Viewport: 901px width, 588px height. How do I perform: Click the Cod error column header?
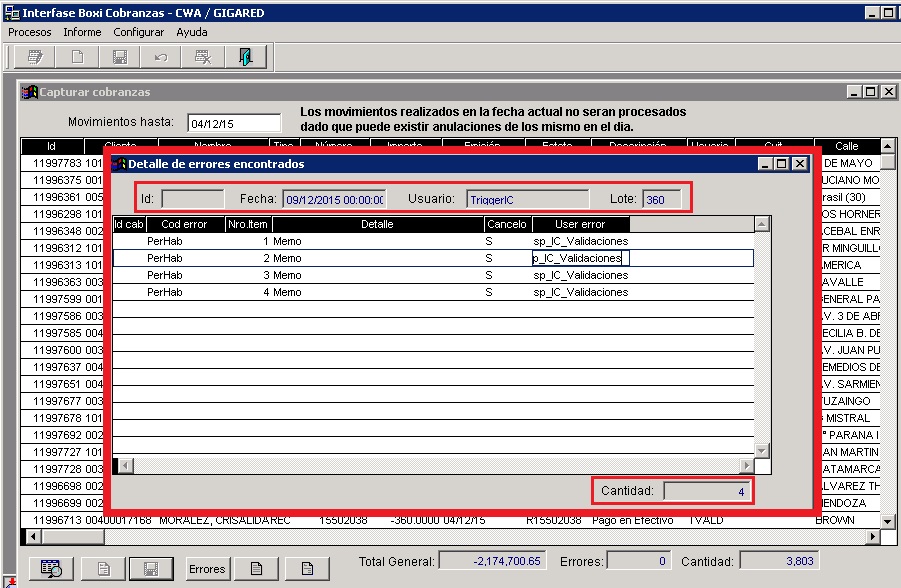click(184, 225)
